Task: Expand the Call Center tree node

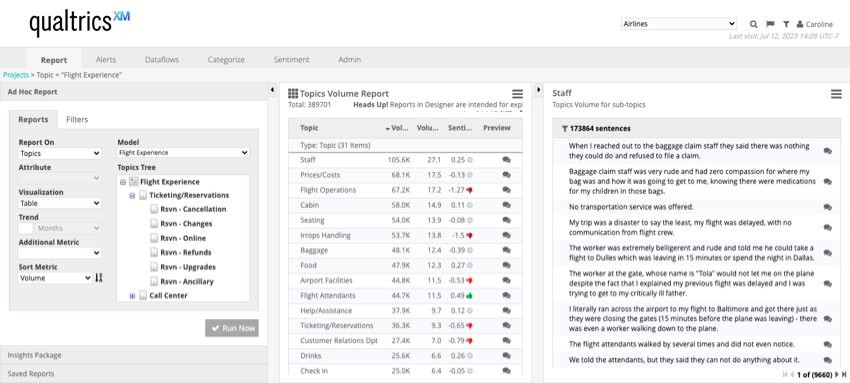Action: tap(132, 296)
